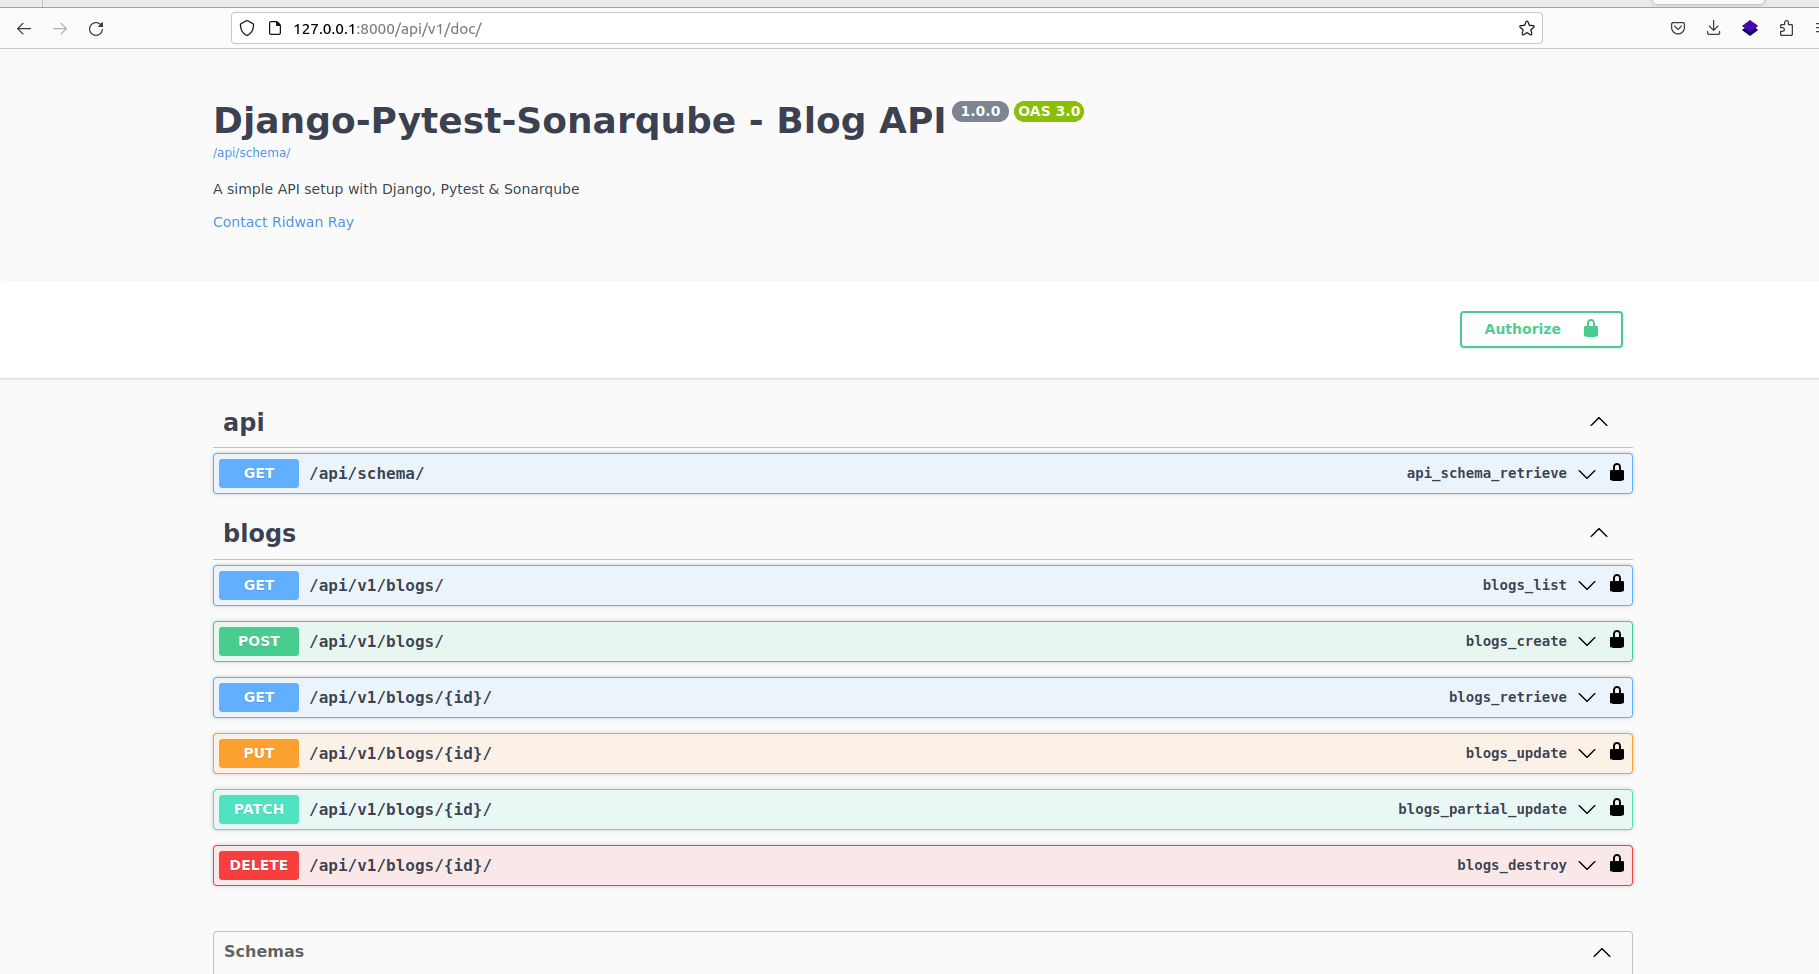Click the lock icon on api_schema_retrieve row
The image size is (1819, 974).
point(1617,473)
